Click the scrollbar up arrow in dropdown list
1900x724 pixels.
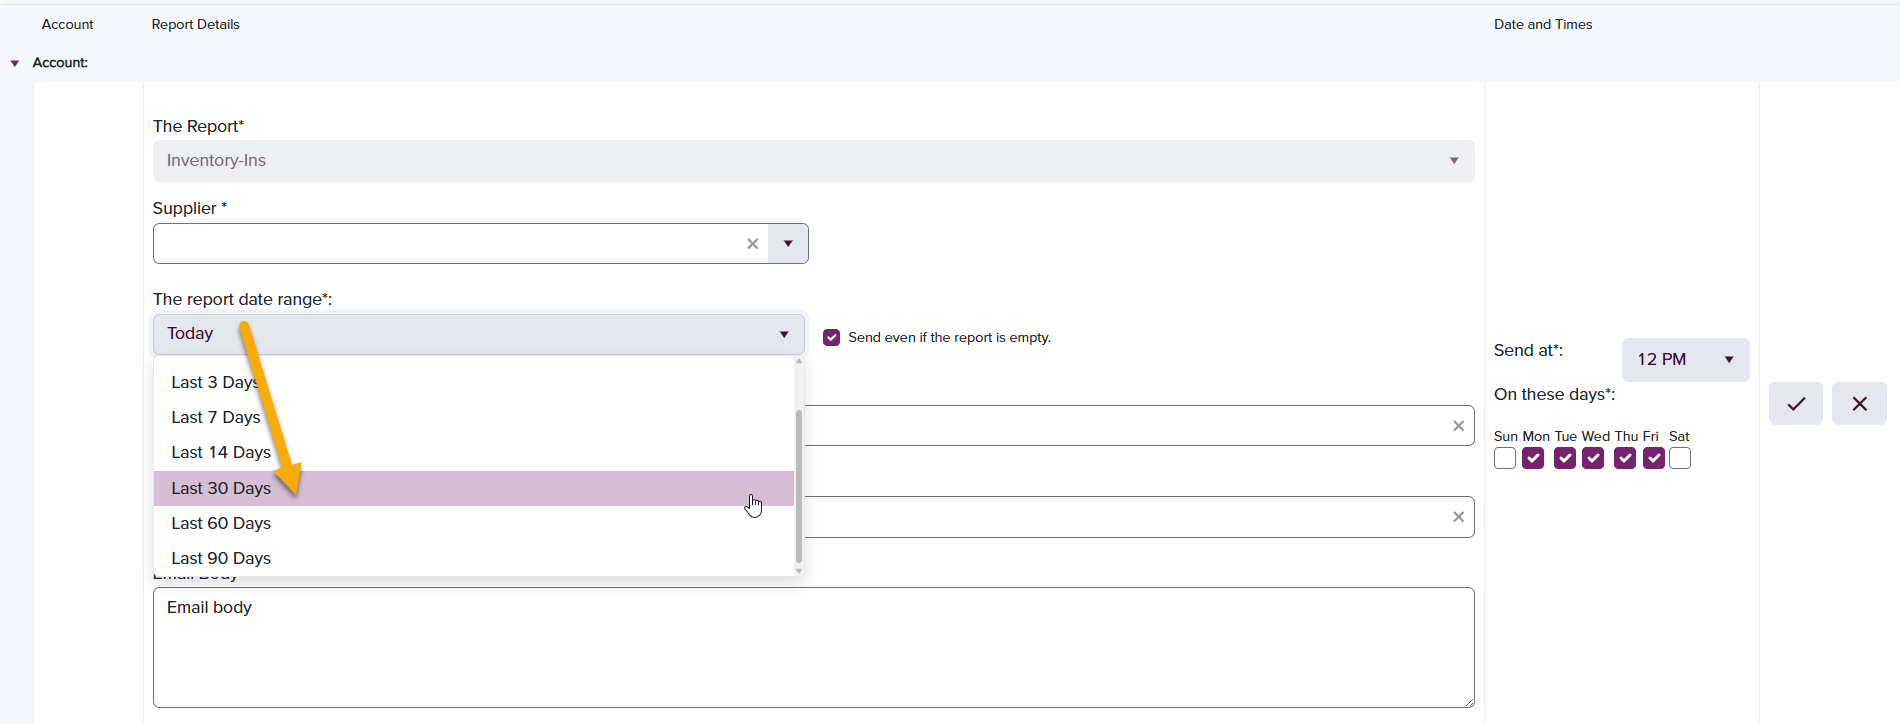pyautogui.click(x=798, y=361)
